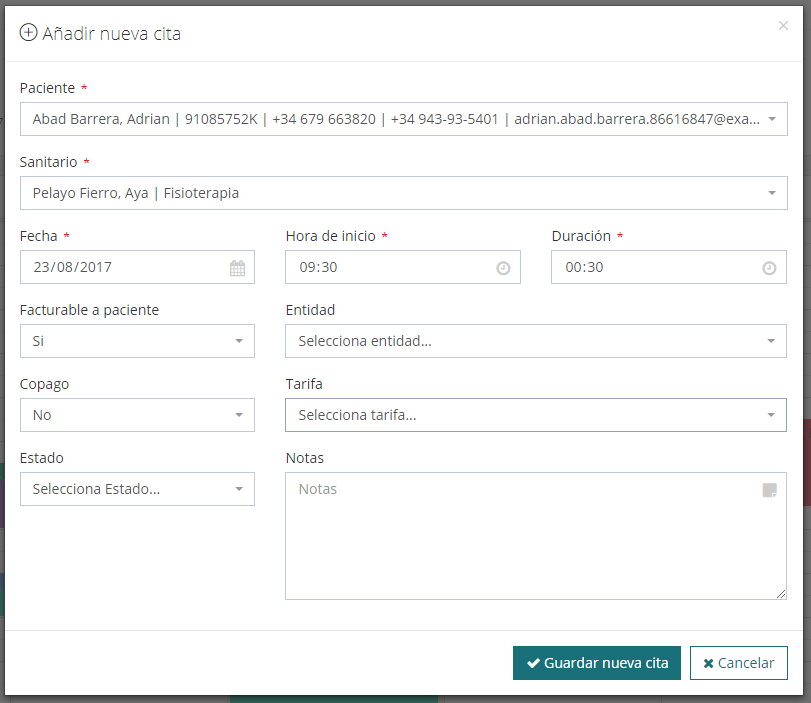Open the Estado dropdown

click(x=137, y=489)
